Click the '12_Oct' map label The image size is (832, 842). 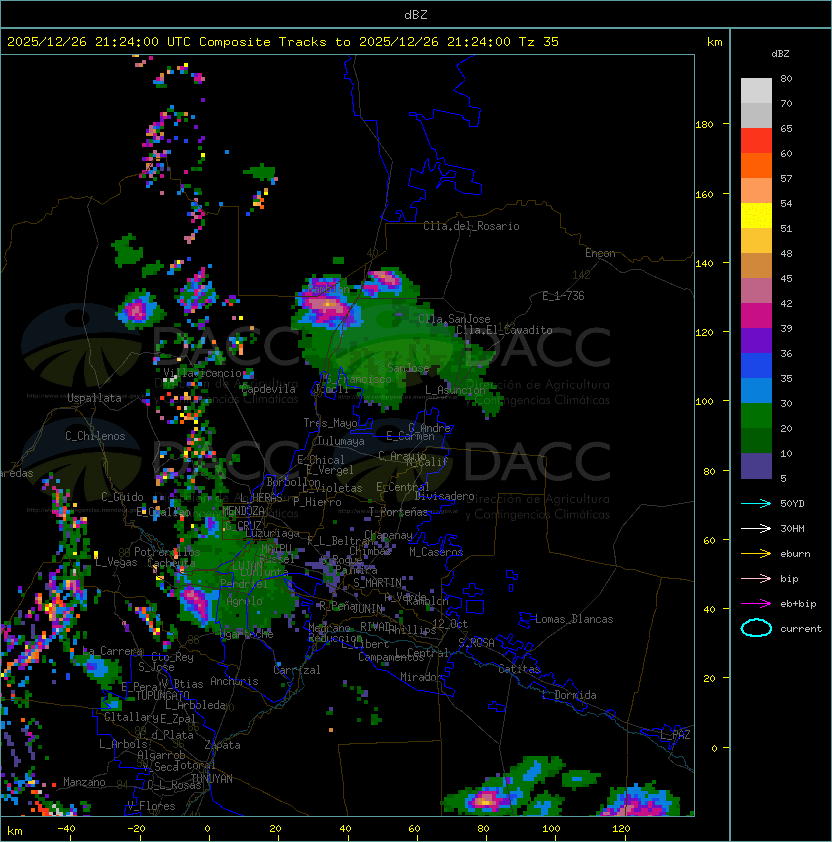[450, 624]
